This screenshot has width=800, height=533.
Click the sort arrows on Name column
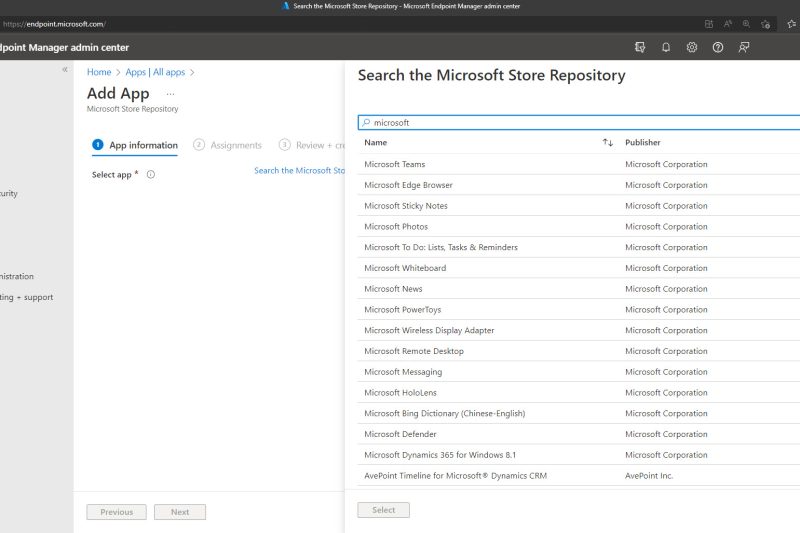point(608,142)
